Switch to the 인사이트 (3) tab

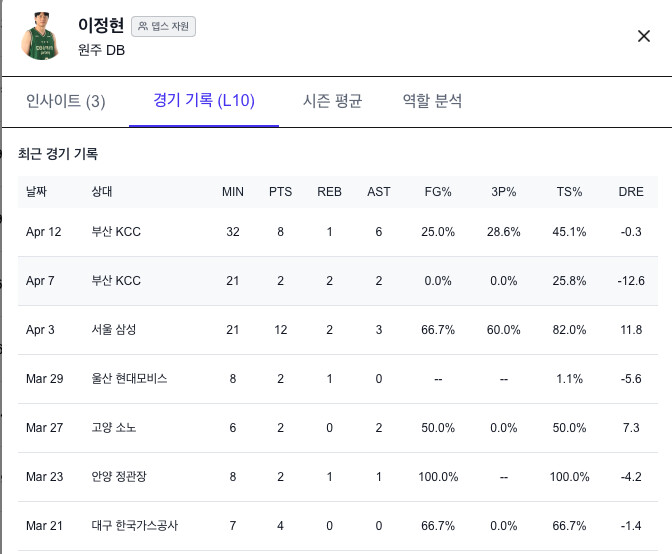[x=65, y=101]
